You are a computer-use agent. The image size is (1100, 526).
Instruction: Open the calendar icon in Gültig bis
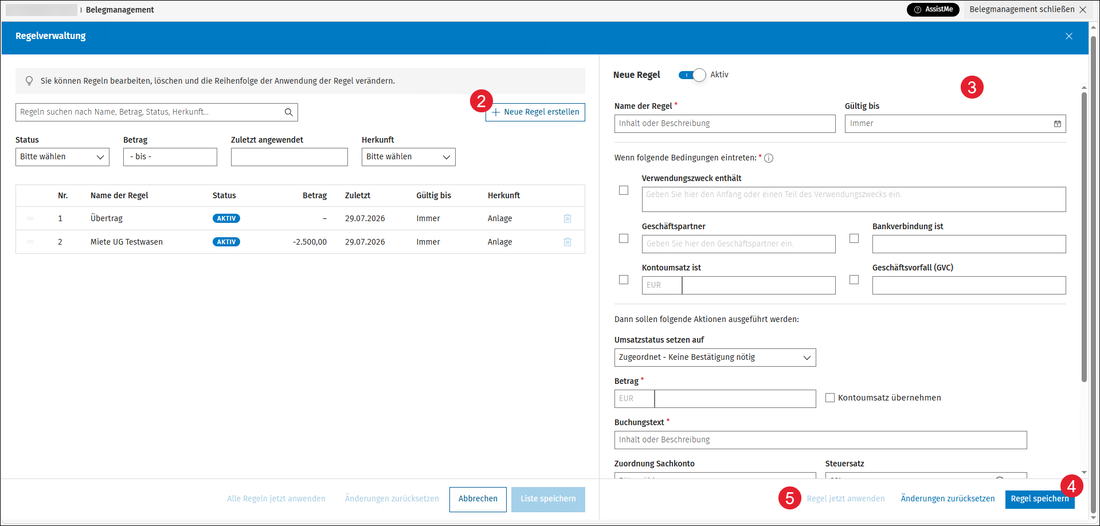click(x=1057, y=123)
